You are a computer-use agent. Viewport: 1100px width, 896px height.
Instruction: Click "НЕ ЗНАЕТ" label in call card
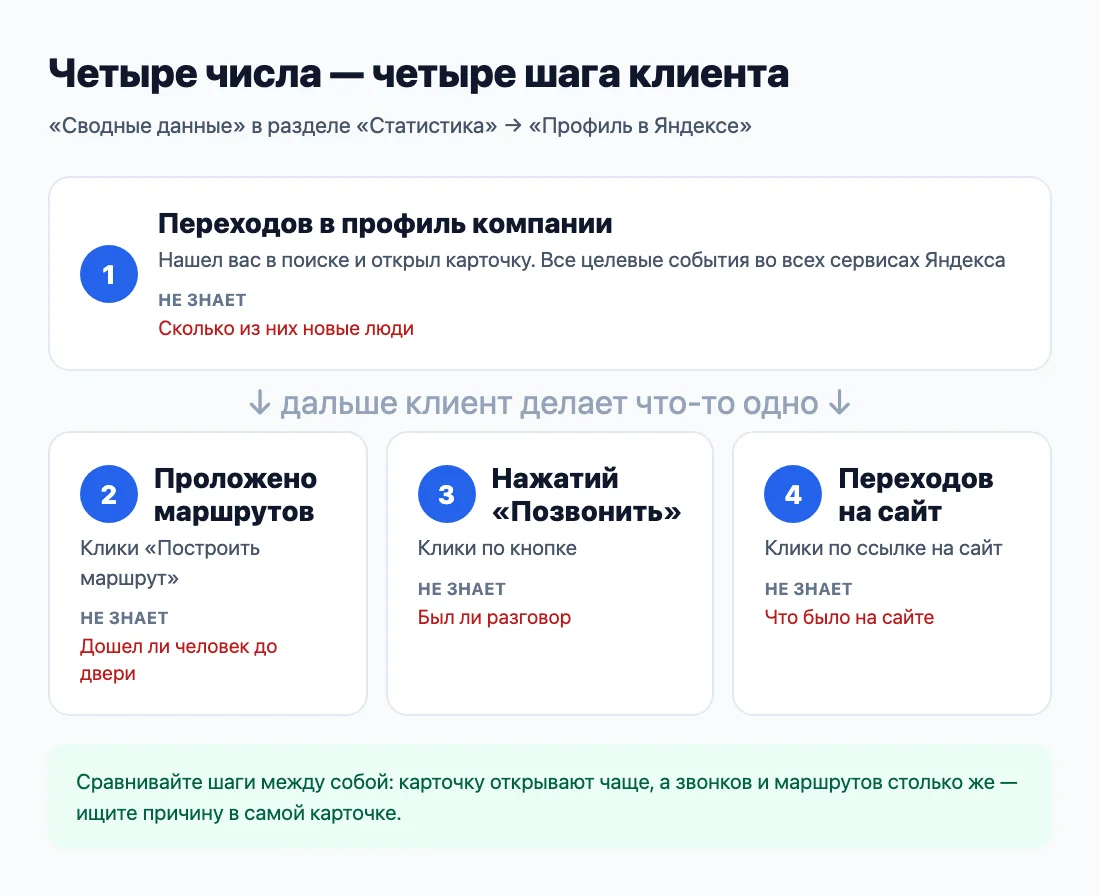click(x=462, y=589)
